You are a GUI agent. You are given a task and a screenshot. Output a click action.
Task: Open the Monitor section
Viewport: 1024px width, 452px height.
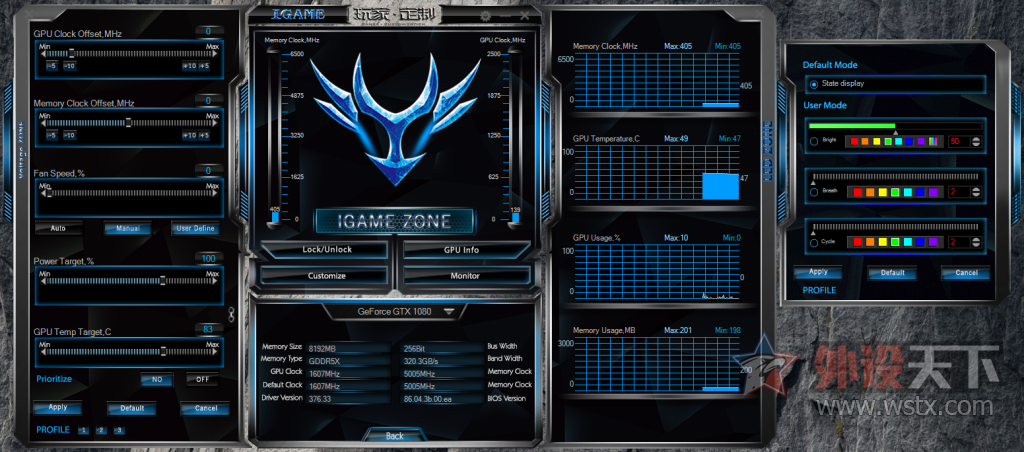pos(465,276)
